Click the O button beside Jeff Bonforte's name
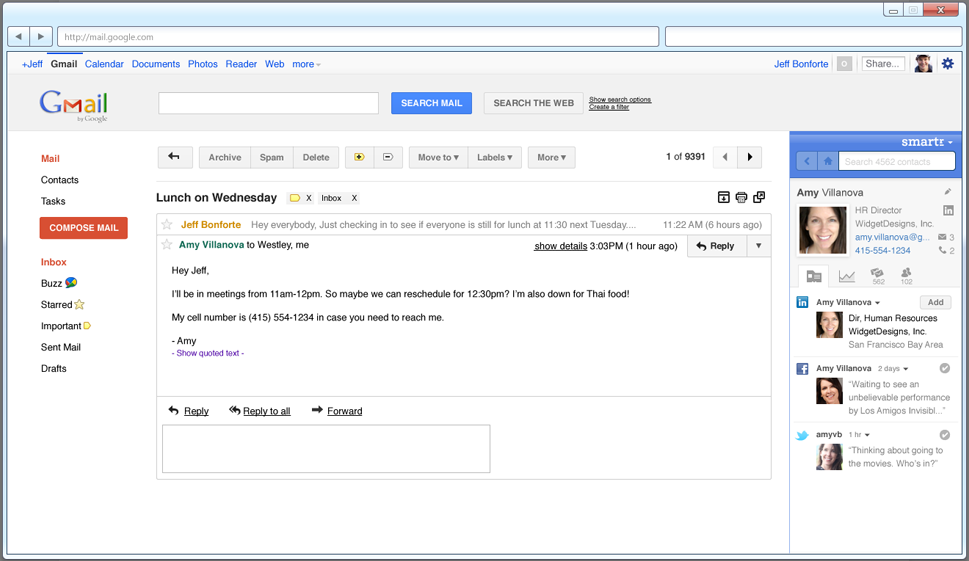969x561 pixels. click(844, 64)
